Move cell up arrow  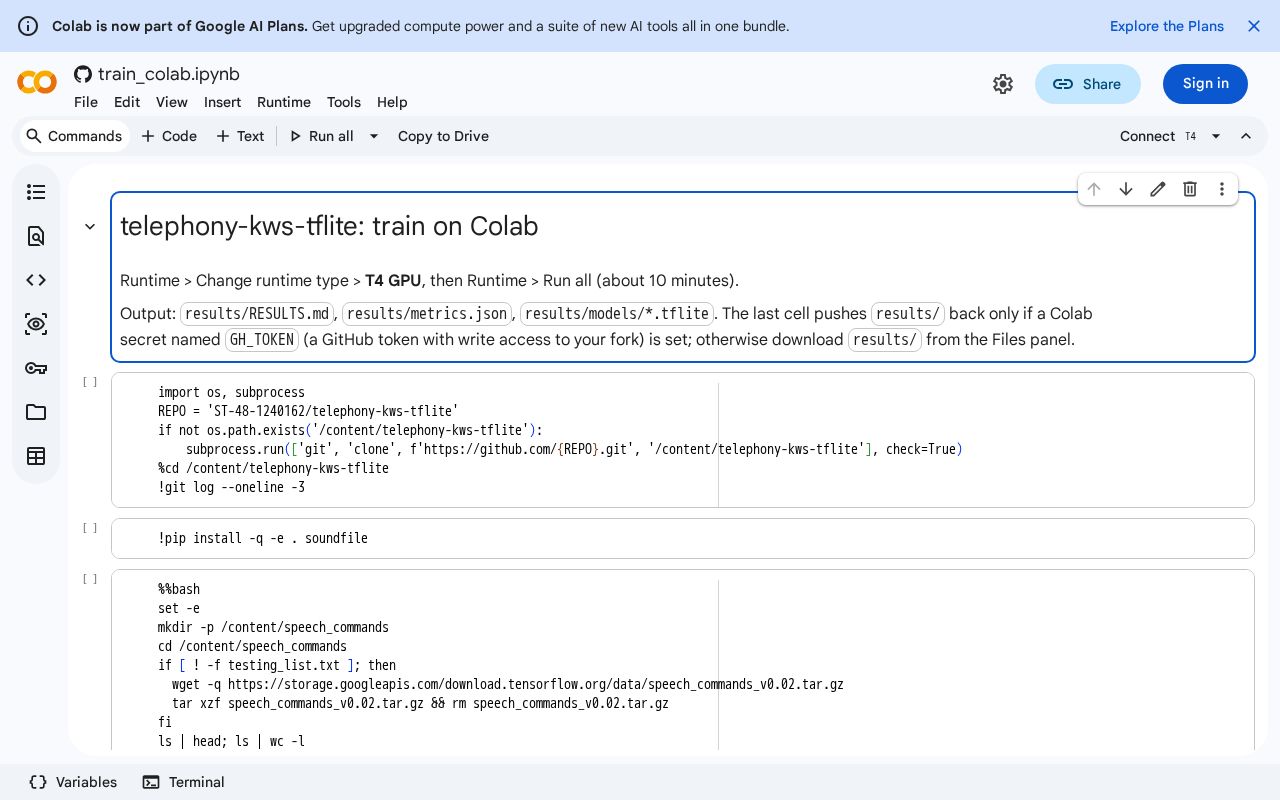click(x=1094, y=189)
